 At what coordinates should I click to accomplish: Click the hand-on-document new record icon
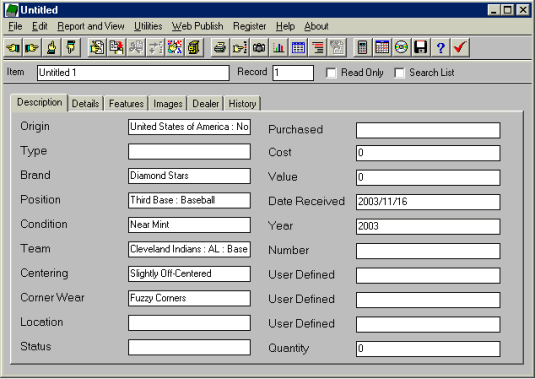(97, 47)
